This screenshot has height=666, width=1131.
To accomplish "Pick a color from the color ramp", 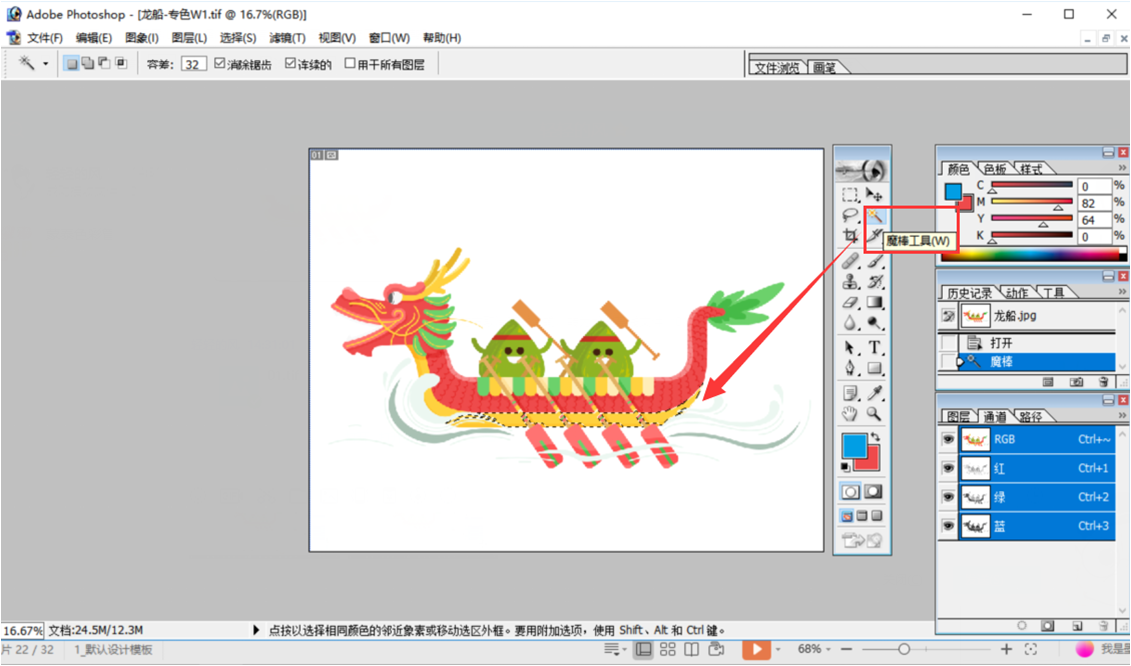I will click(1033, 253).
